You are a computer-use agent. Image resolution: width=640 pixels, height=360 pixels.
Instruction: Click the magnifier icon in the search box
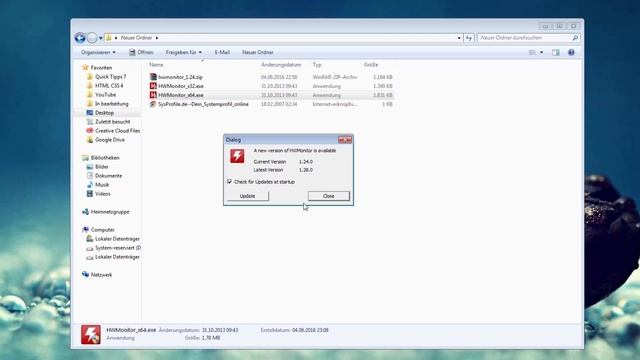(575, 38)
